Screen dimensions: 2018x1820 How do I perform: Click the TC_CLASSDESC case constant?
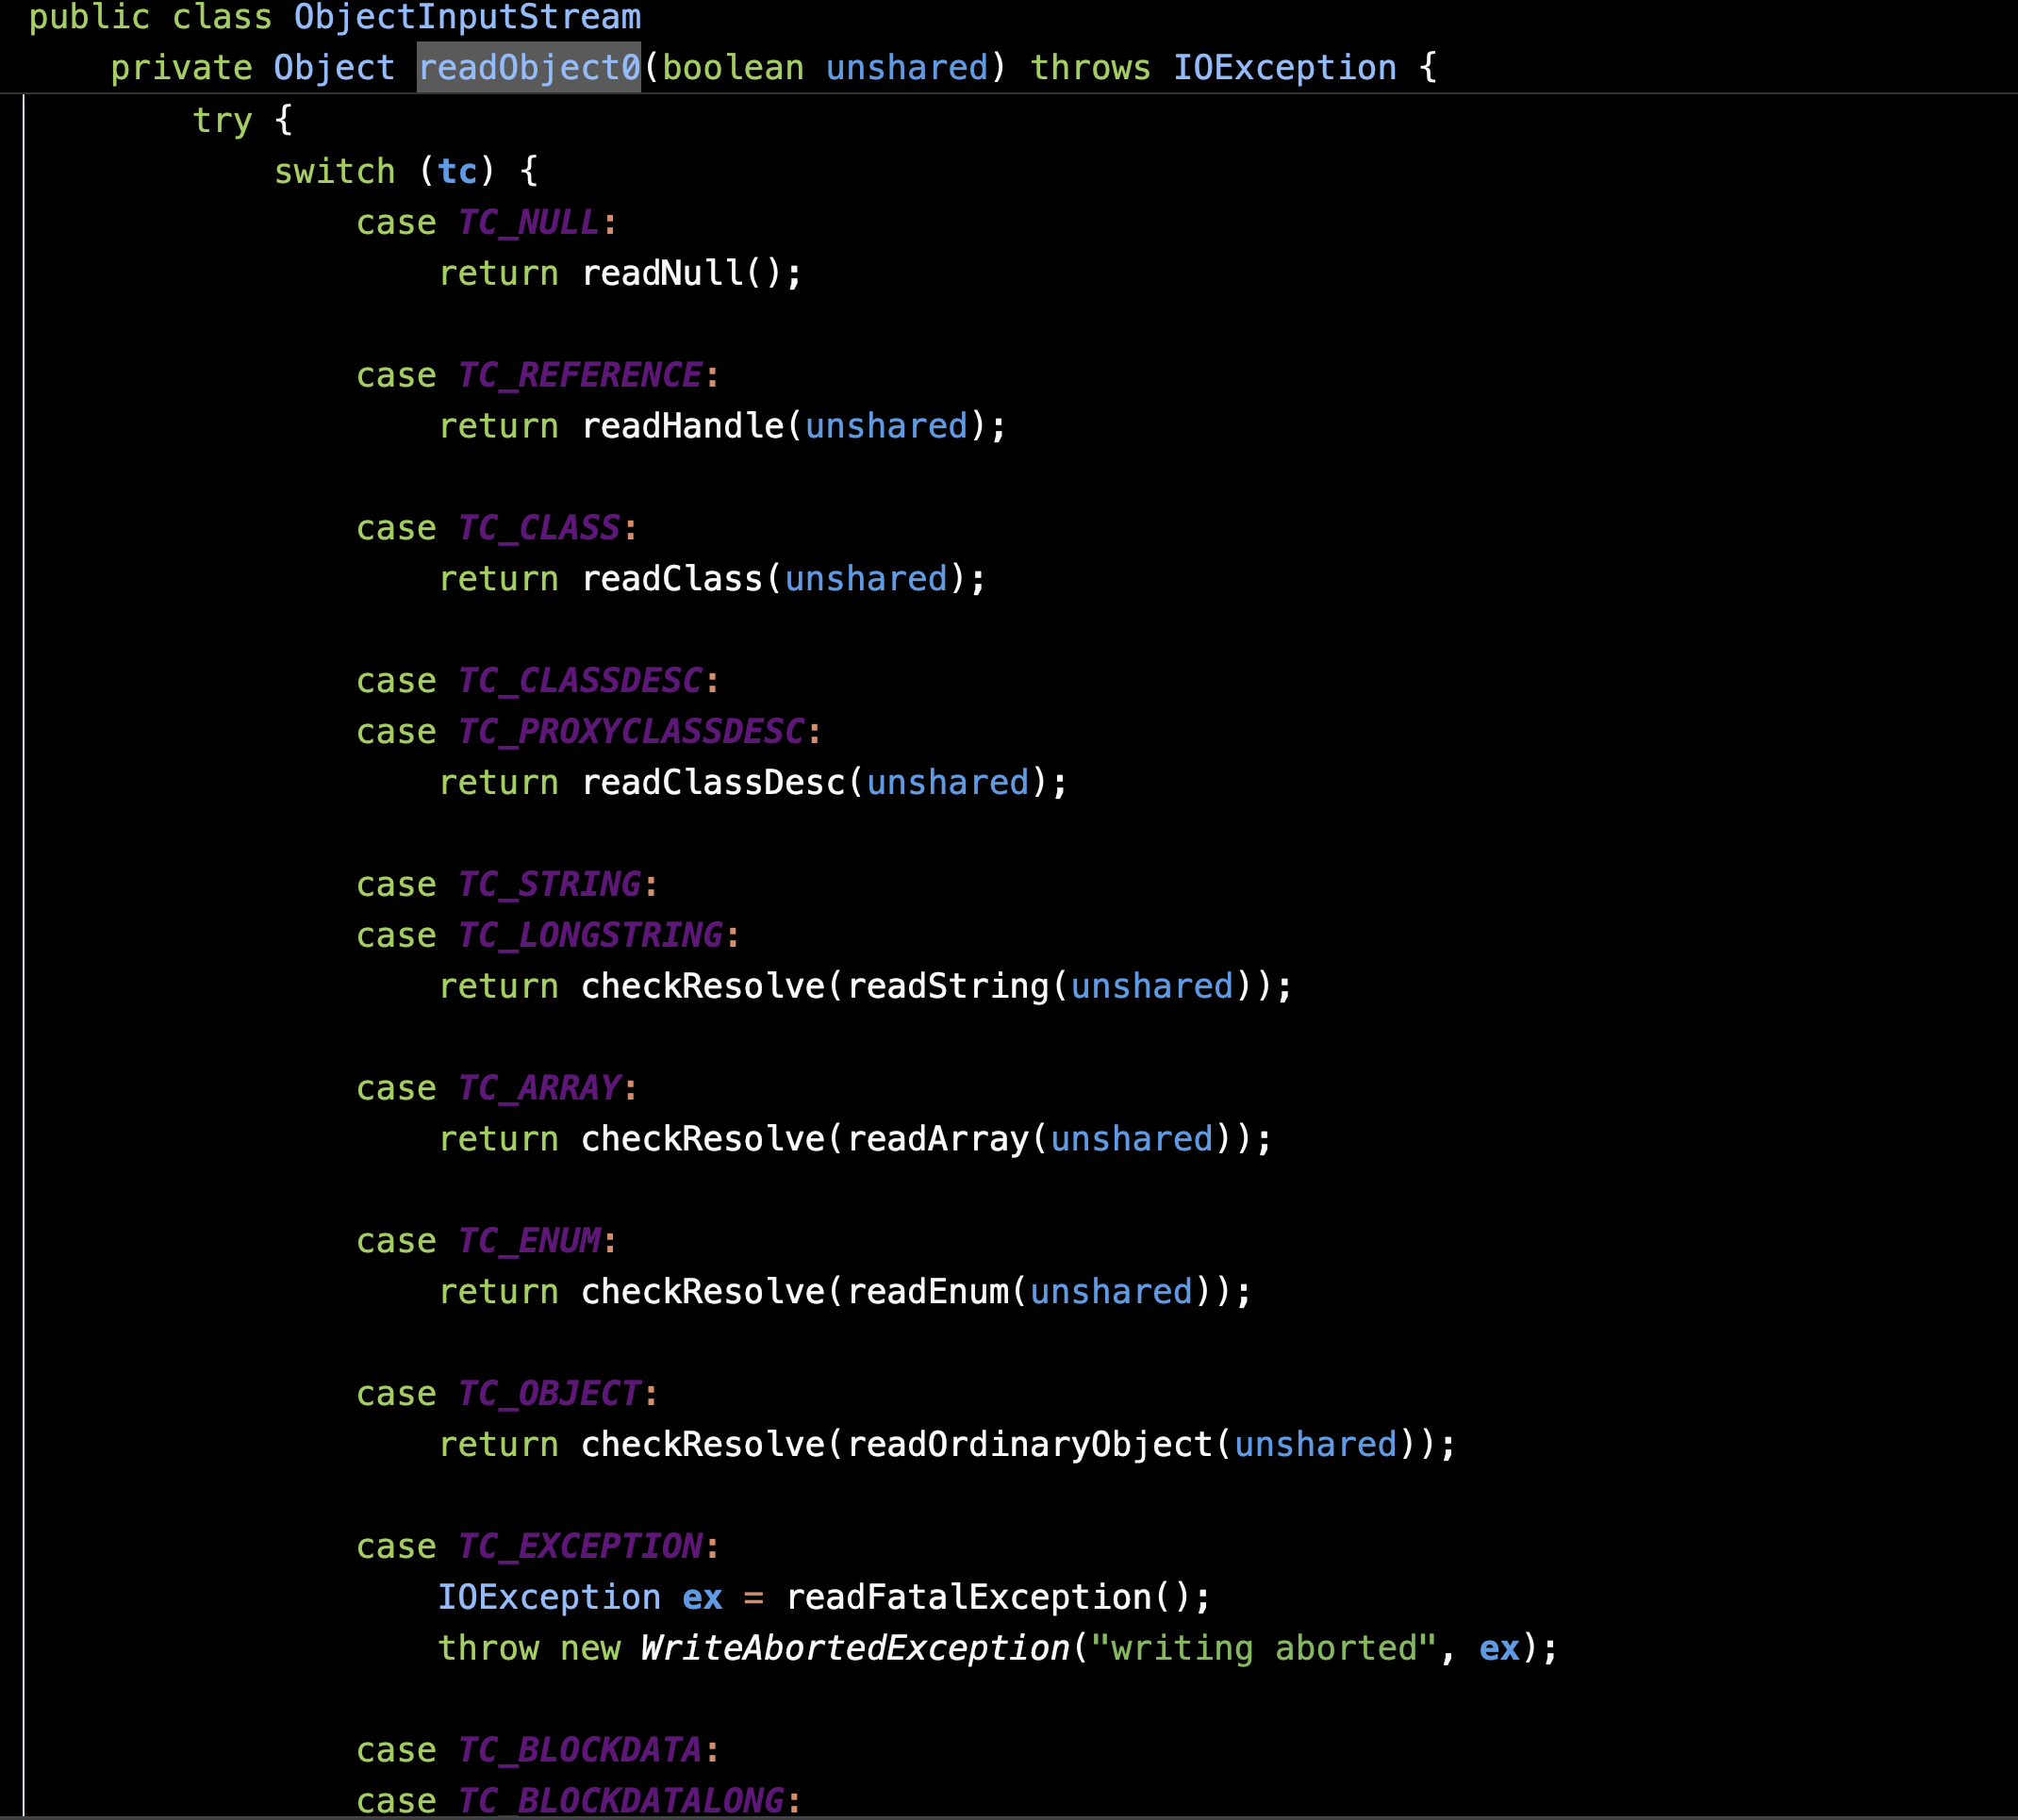point(580,681)
